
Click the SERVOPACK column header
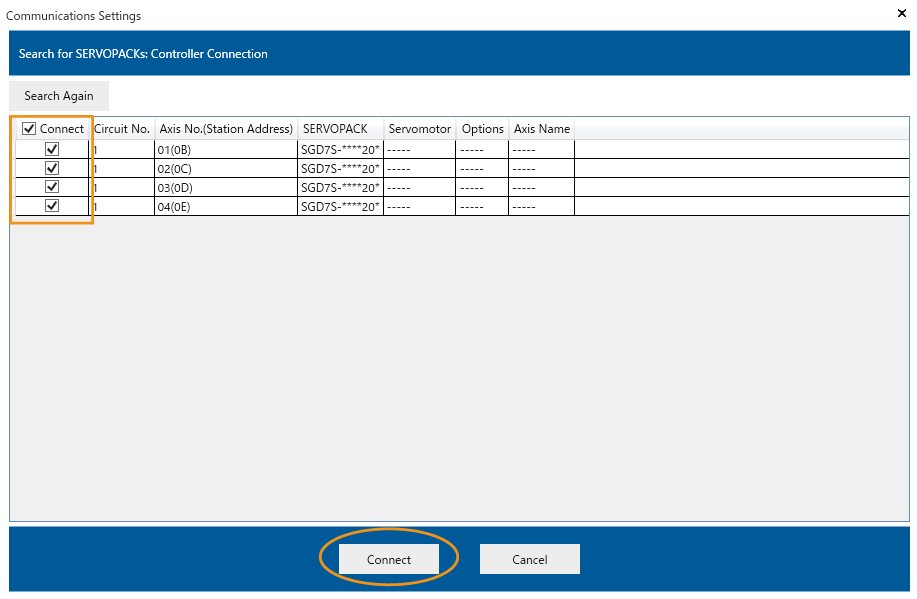[335, 129]
